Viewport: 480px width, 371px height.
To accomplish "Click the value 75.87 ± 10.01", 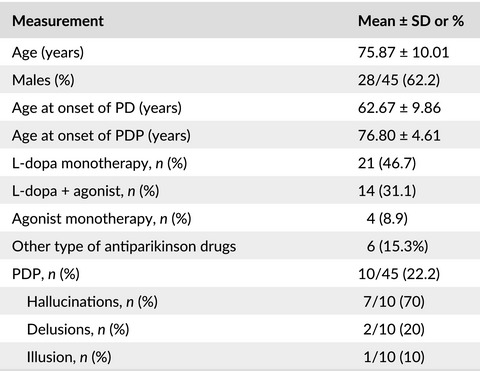I will (x=403, y=52).
